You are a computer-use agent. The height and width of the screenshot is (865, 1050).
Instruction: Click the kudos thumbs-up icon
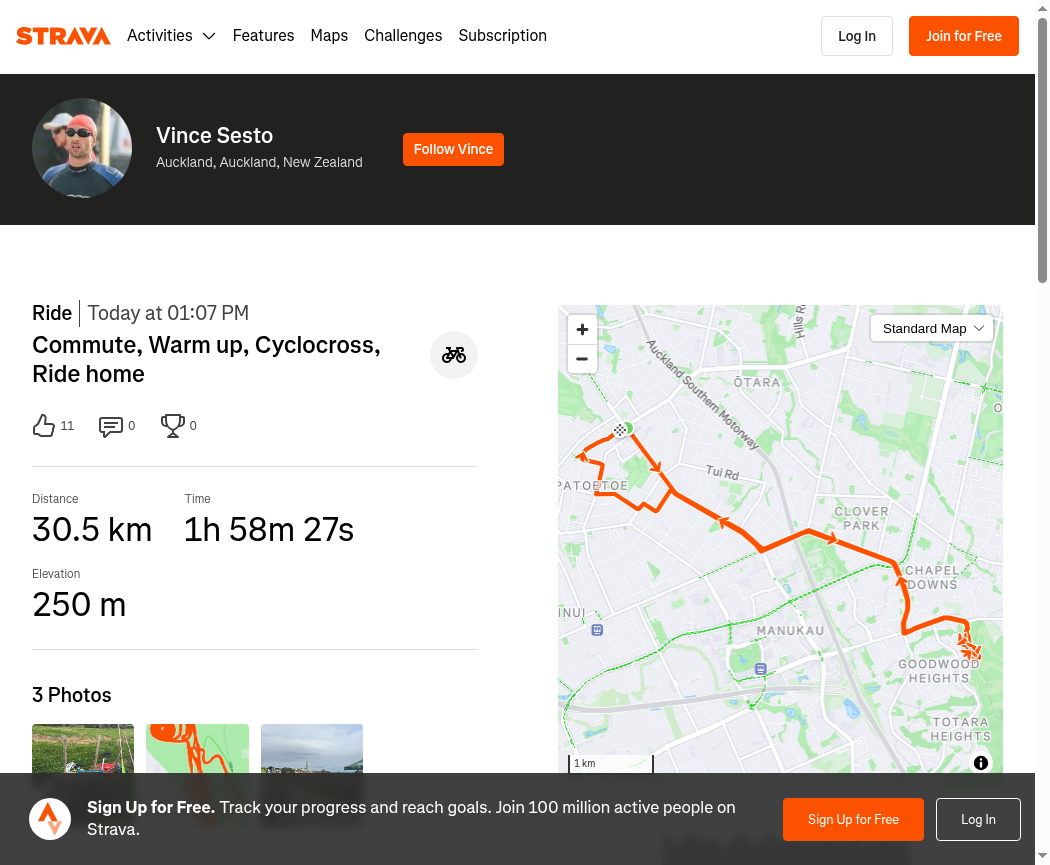coord(44,426)
